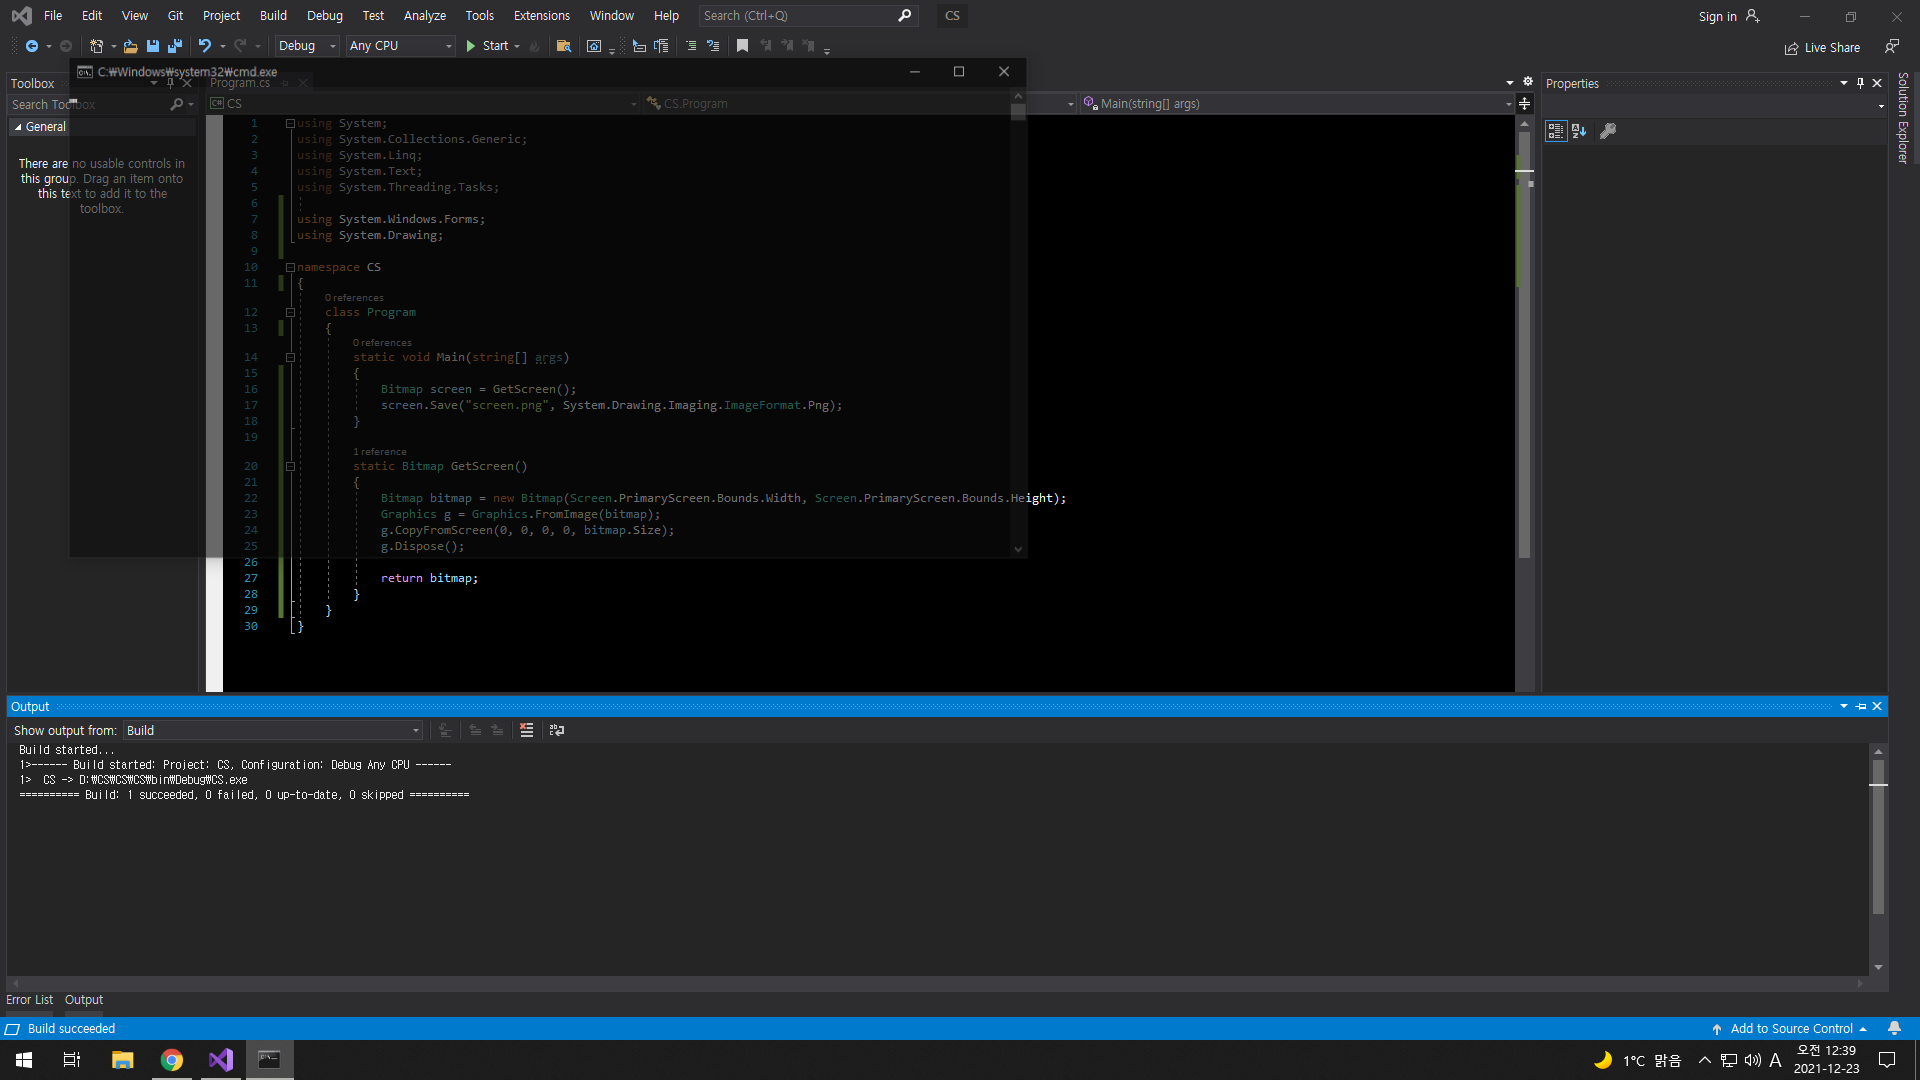Click the bookmark toggle icon in toolbar

click(x=742, y=46)
